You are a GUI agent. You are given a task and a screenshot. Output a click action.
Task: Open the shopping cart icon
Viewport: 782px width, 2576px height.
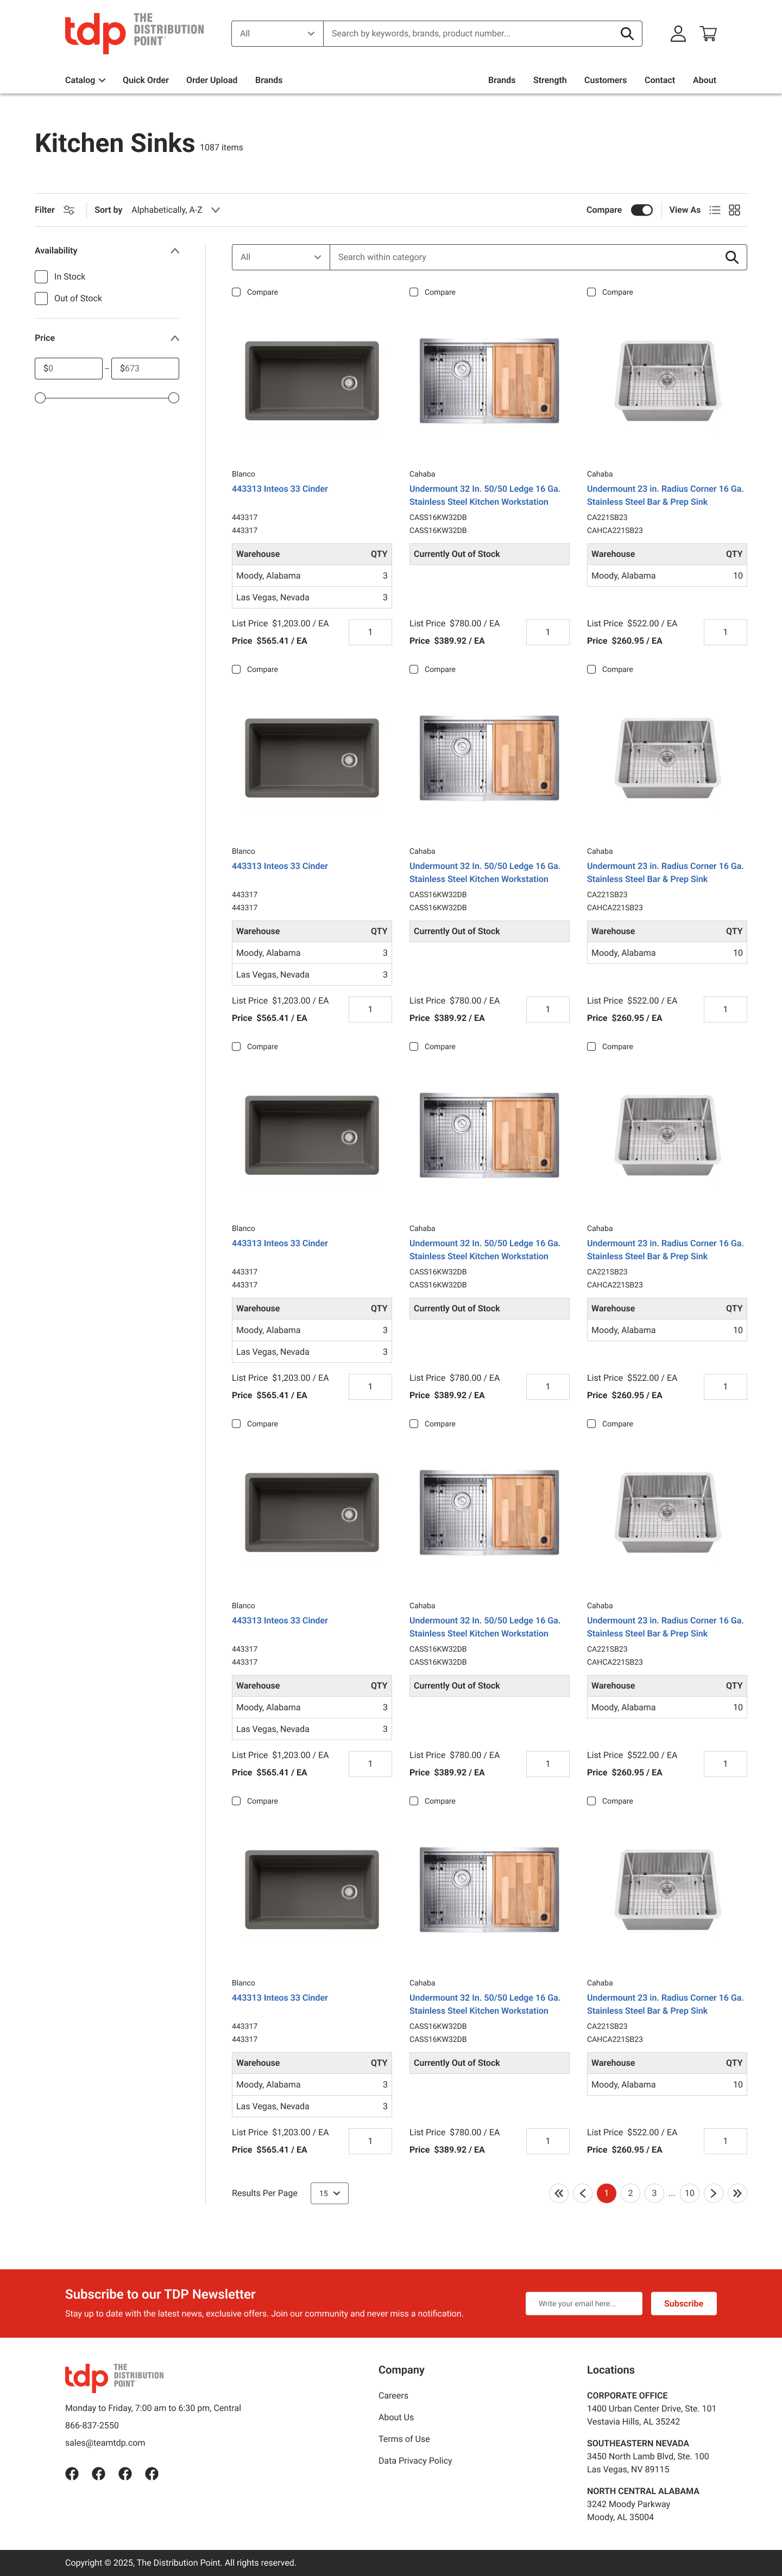point(708,34)
